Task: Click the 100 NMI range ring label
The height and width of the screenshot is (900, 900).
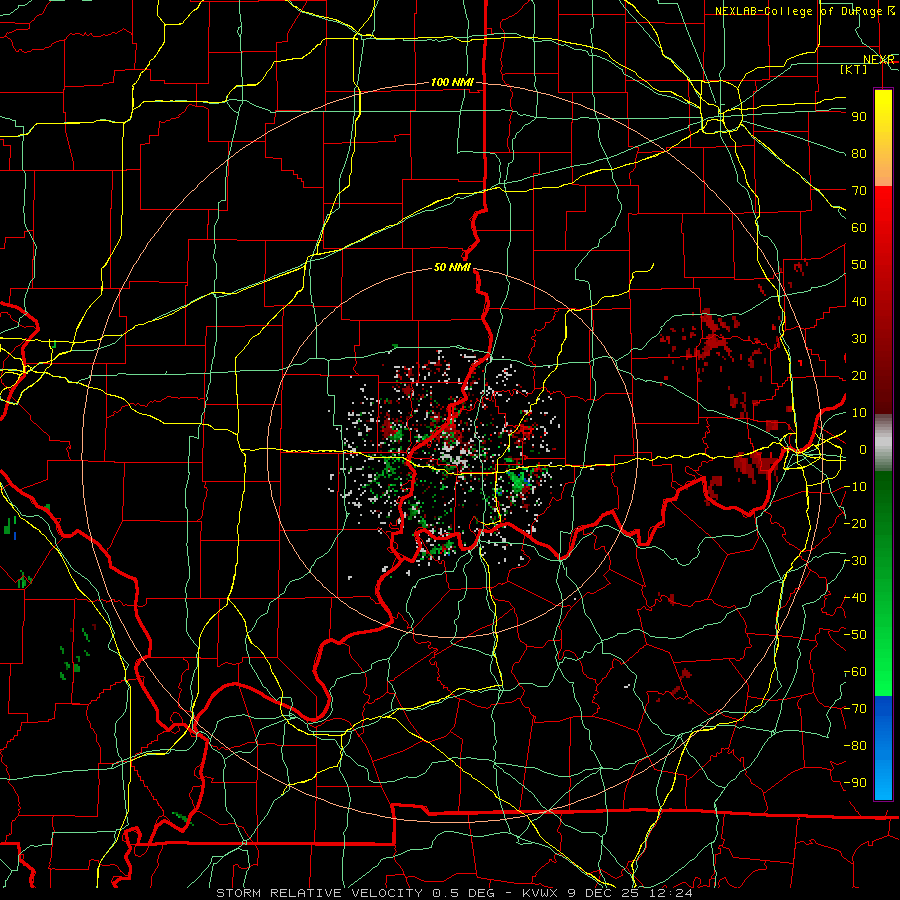Action: click(x=452, y=82)
